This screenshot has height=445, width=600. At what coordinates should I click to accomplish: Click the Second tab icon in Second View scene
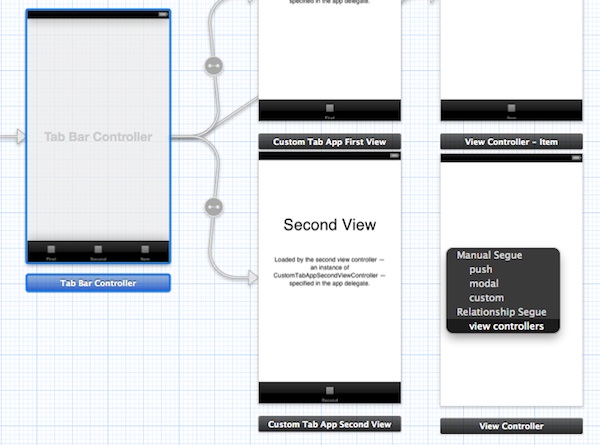[329, 391]
